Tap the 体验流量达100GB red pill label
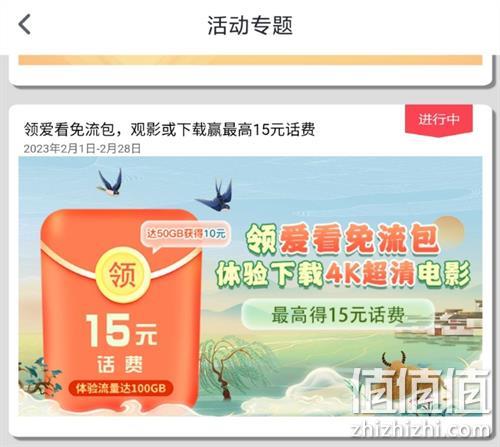The height and width of the screenshot is (447, 500). pyautogui.click(x=121, y=388)
